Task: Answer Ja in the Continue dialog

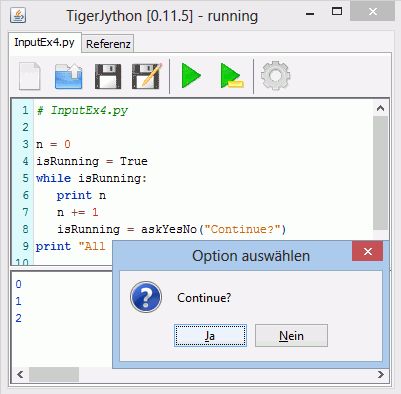Action: (x=210, y=335)
